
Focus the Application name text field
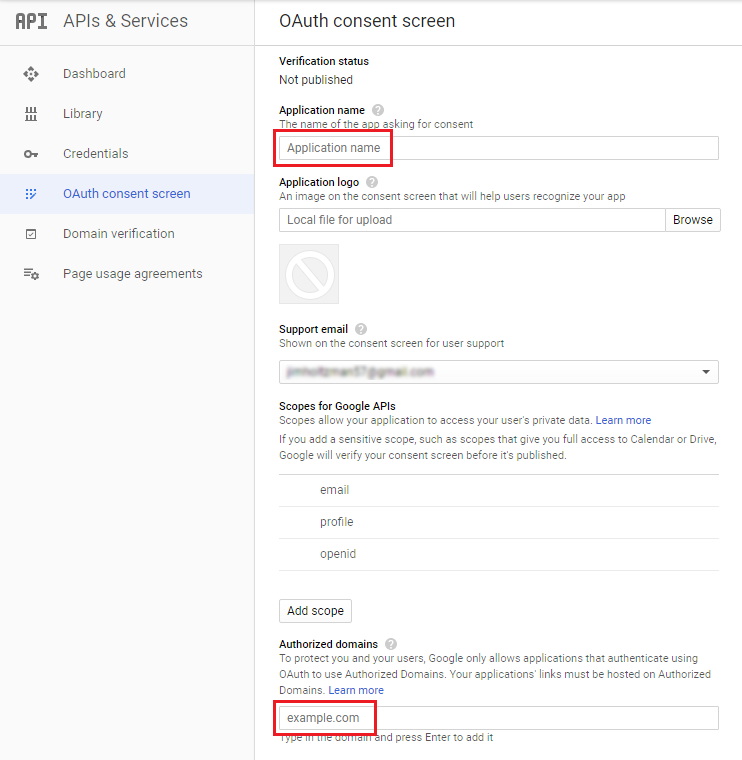click(499, 148)
